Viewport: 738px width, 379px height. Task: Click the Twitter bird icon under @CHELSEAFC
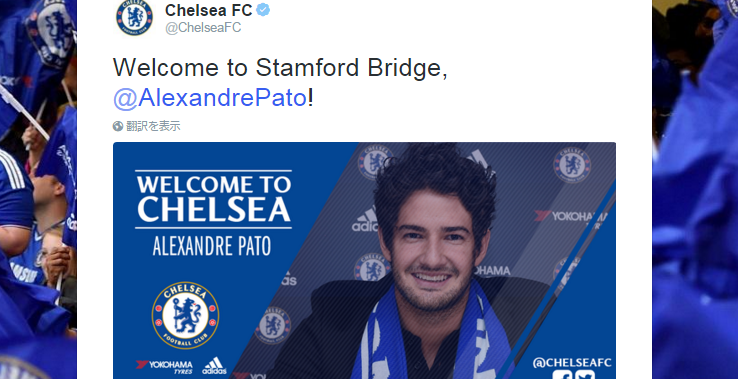click(585, 375)
